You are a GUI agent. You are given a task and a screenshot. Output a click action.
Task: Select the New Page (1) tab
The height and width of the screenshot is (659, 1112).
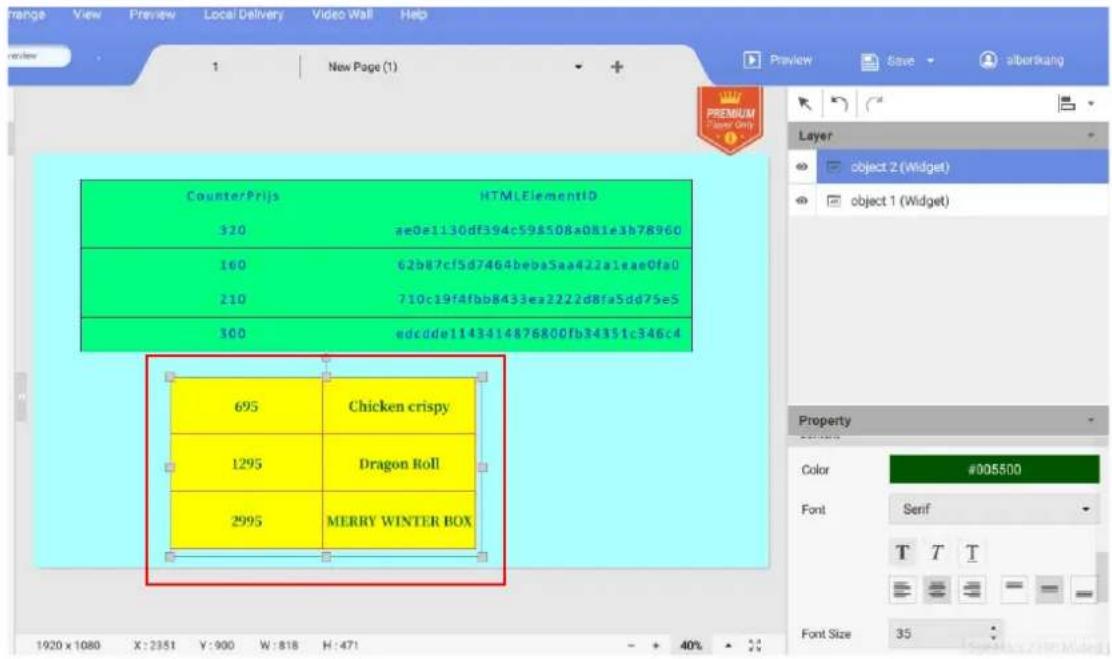pos(362,67)
